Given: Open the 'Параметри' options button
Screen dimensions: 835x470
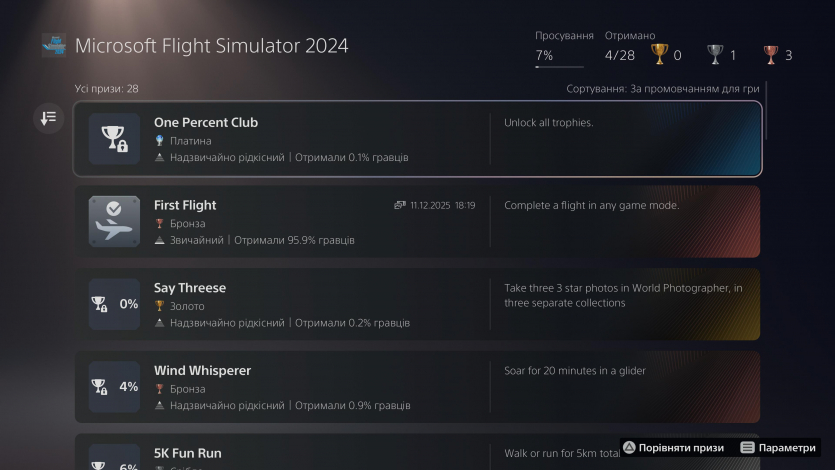Looking at the screenshot, I should pos(778,447).
